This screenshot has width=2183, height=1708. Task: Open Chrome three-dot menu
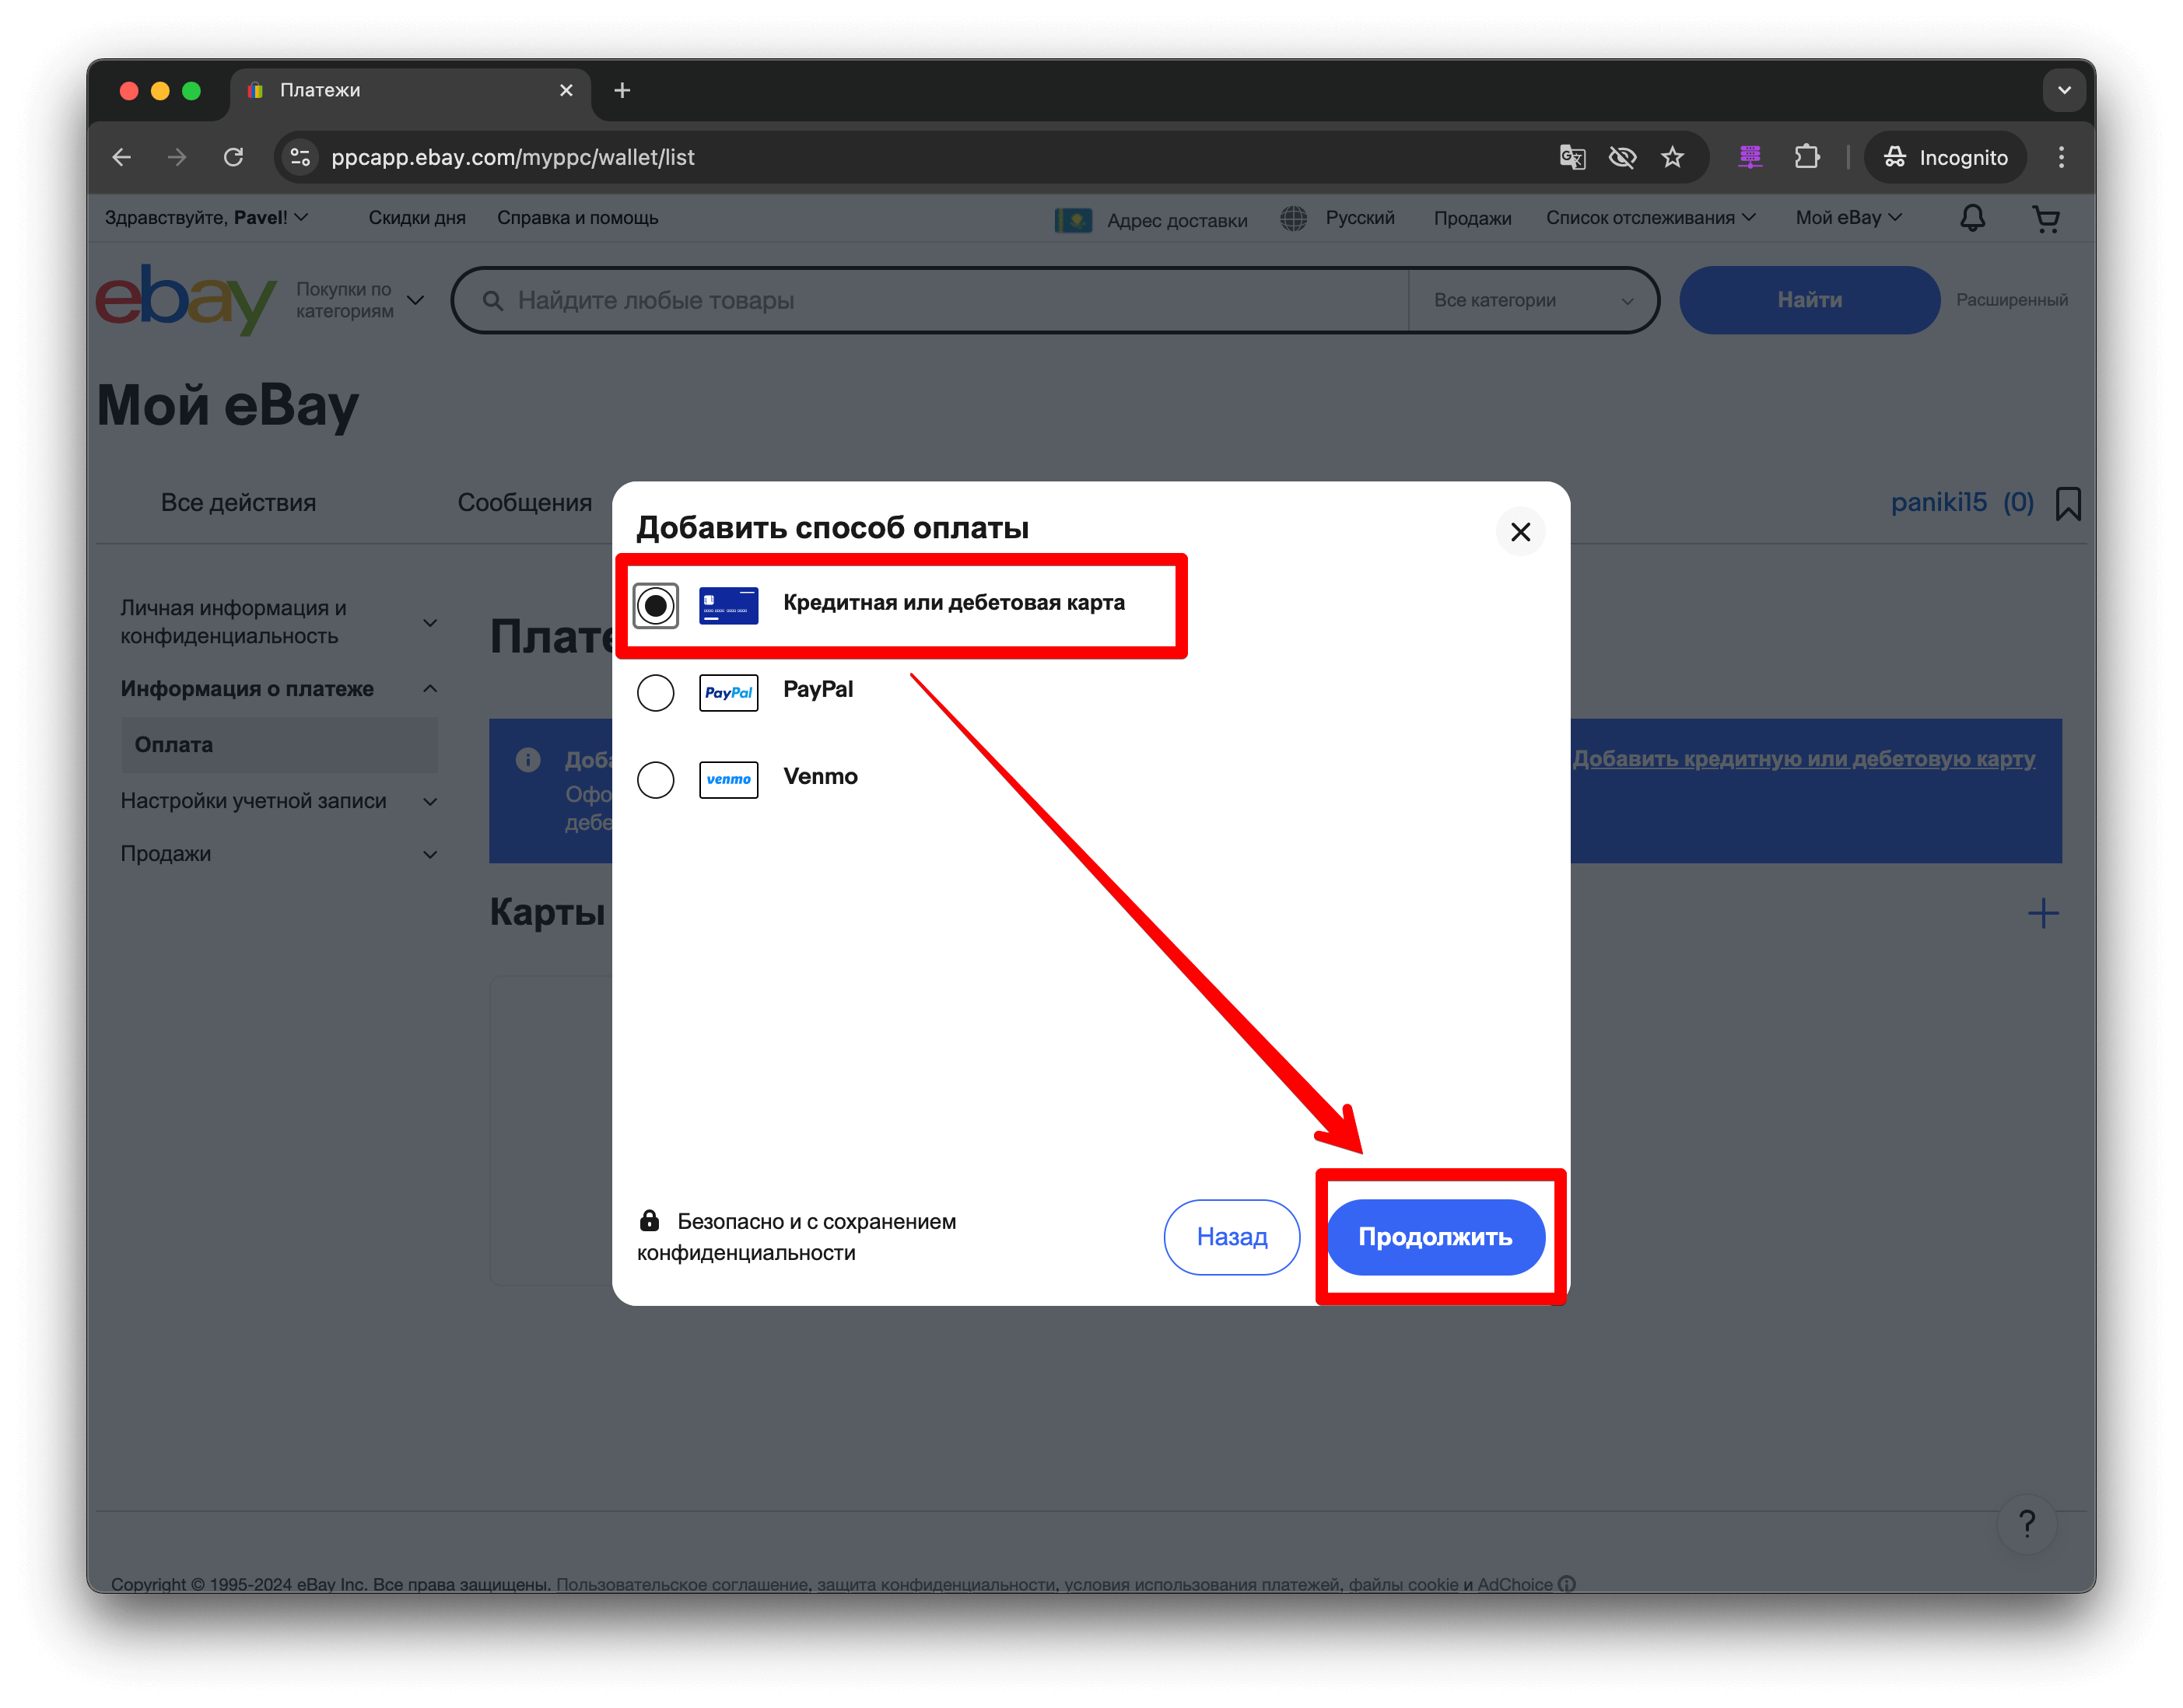[2061, 157]
